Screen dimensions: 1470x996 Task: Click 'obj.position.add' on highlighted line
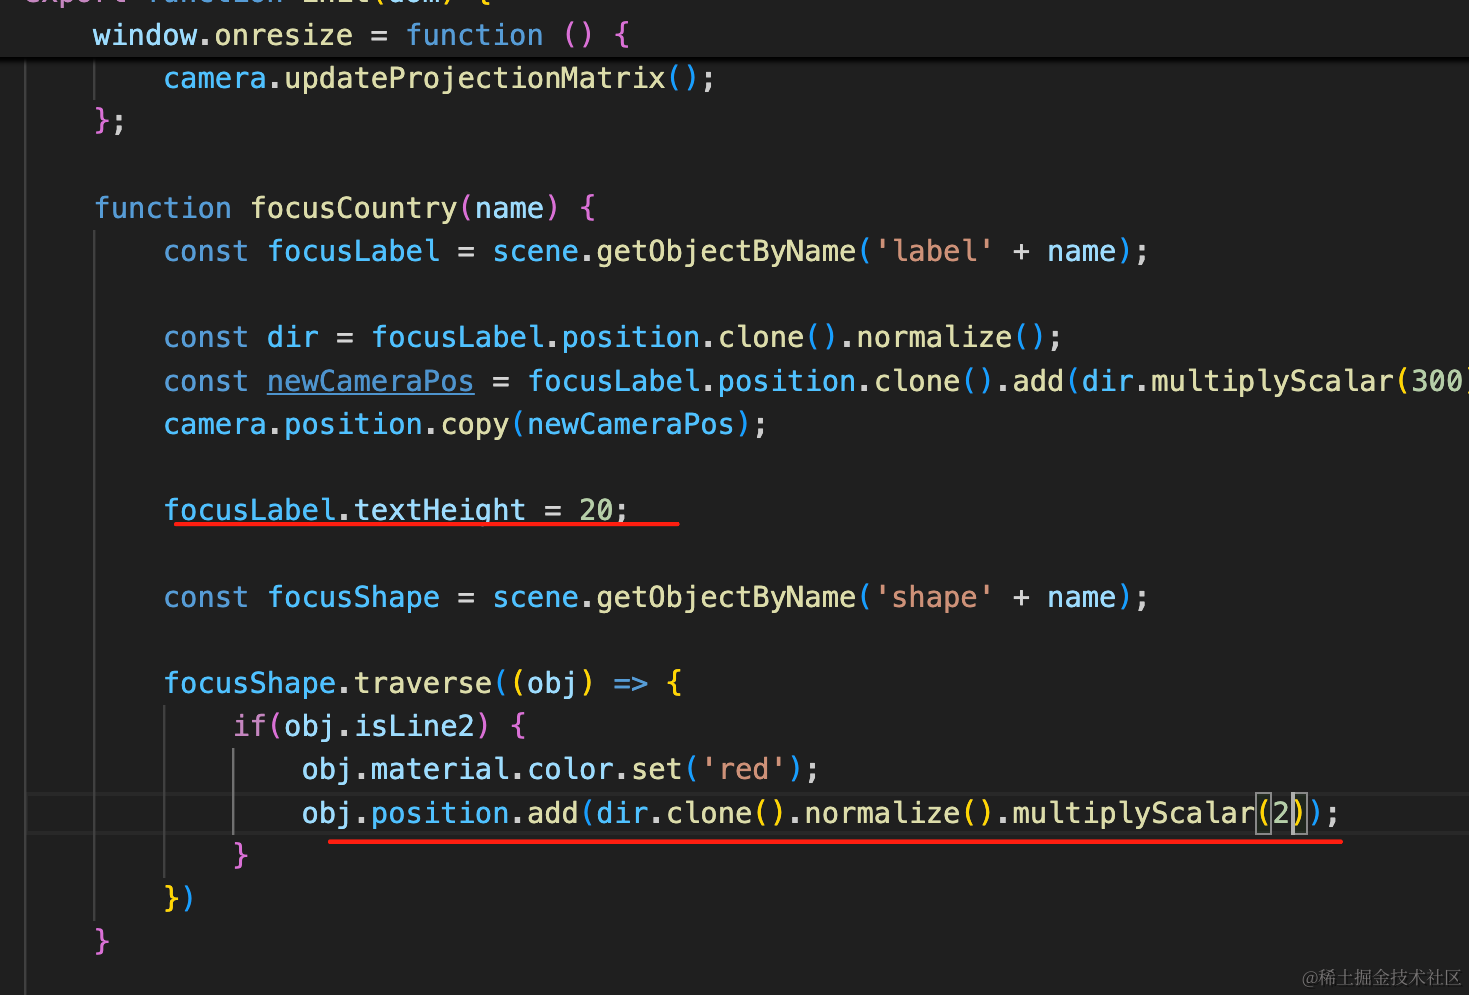tap(440, 813)
